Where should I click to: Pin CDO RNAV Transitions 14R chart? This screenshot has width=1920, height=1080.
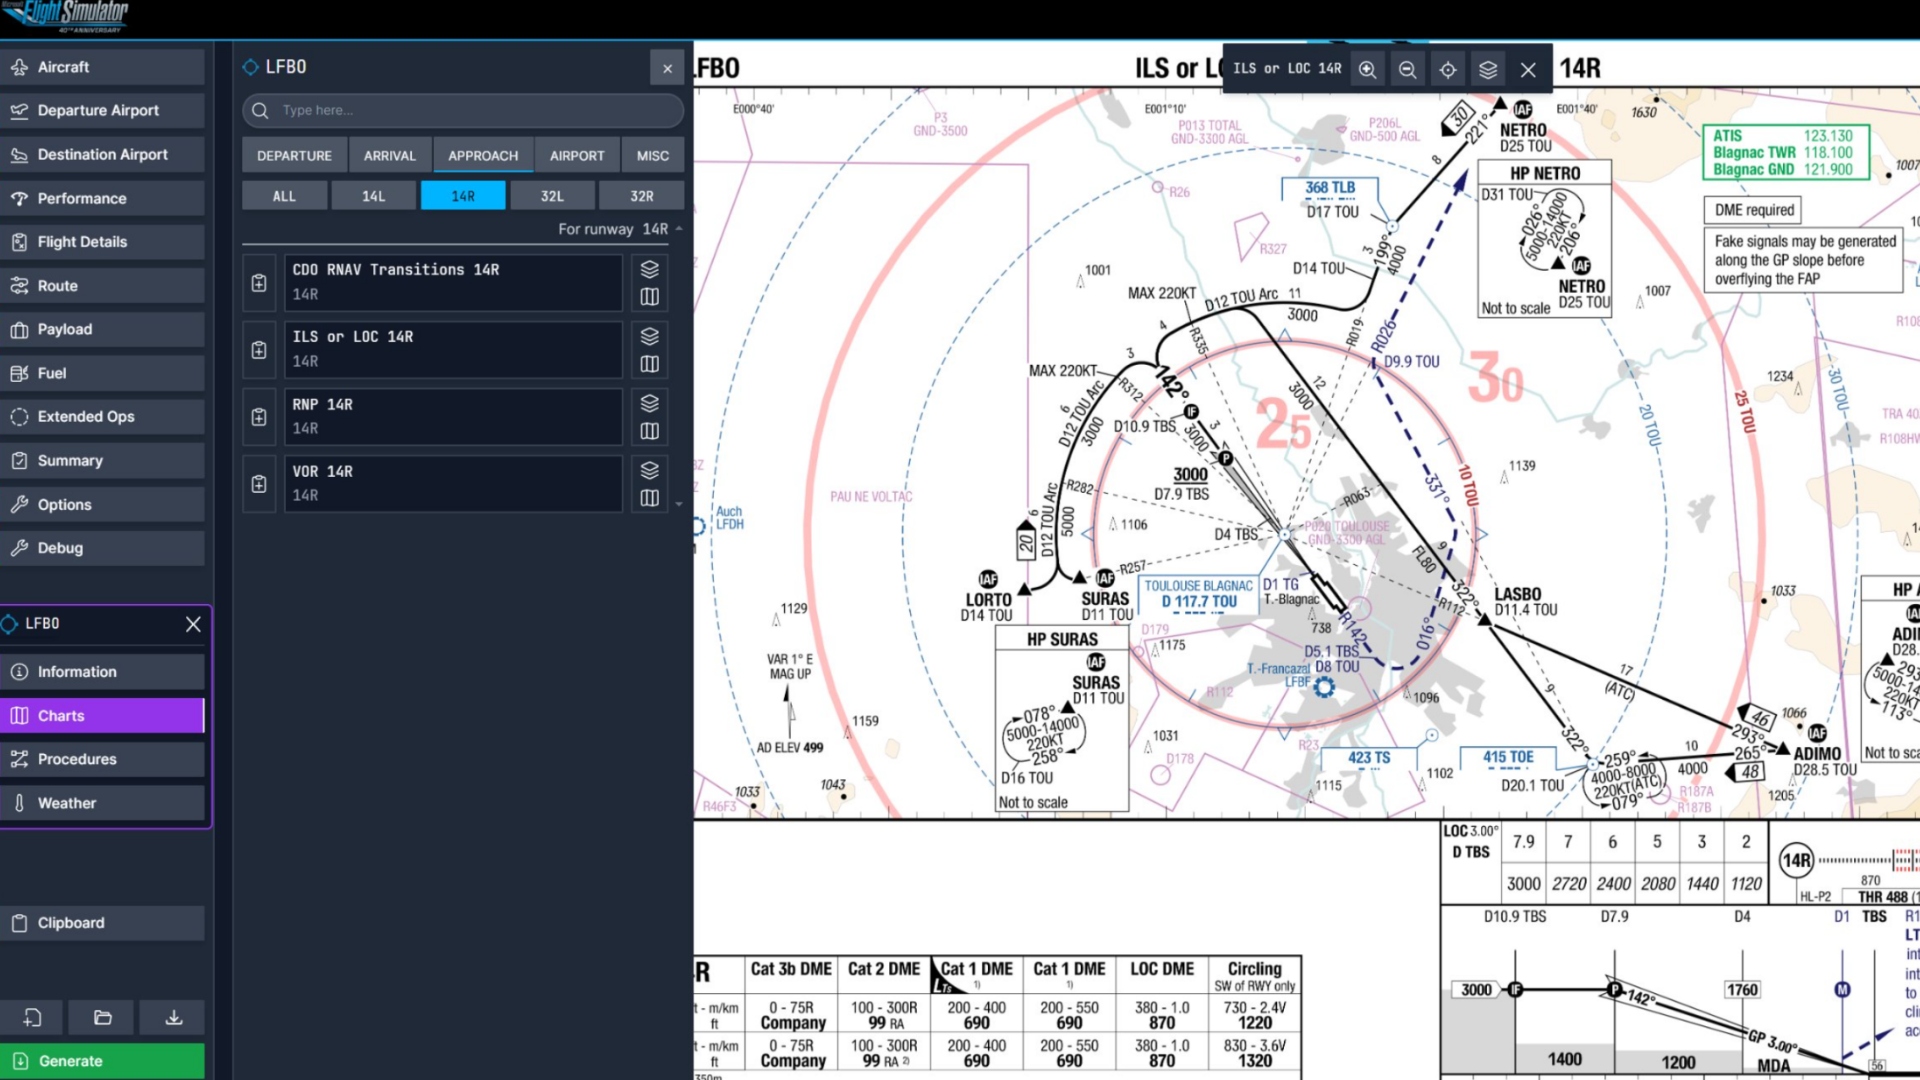(259, 283)
